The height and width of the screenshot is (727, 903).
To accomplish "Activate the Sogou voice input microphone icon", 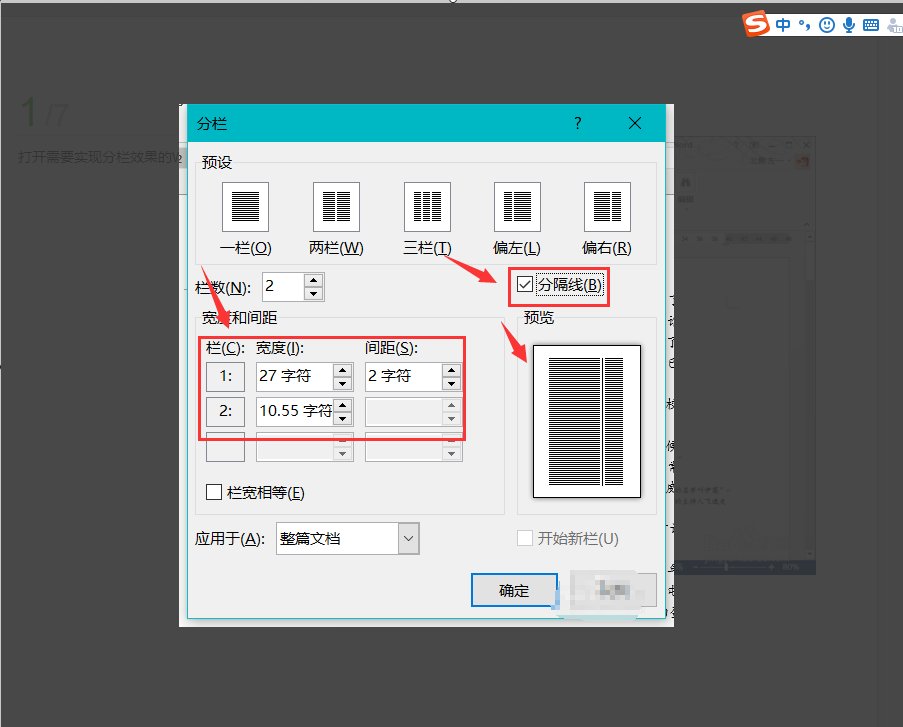I will click(848, 23).
